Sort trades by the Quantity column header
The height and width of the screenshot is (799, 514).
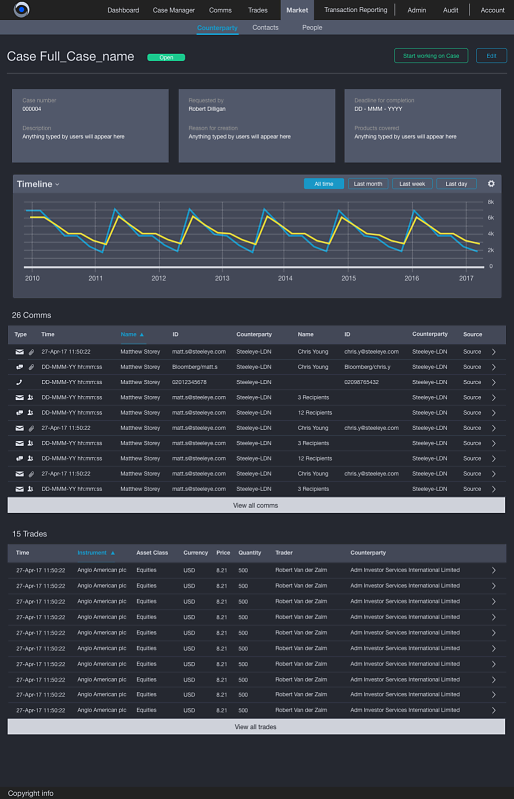pos(250,553)
